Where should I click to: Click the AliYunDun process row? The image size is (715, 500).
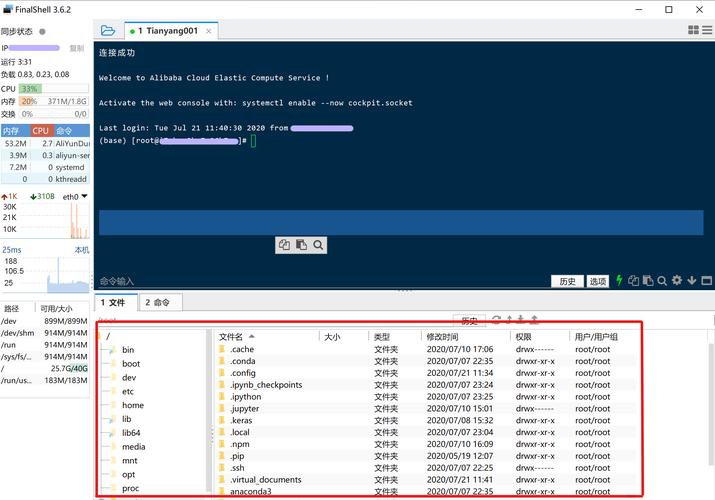coord(45,143)
